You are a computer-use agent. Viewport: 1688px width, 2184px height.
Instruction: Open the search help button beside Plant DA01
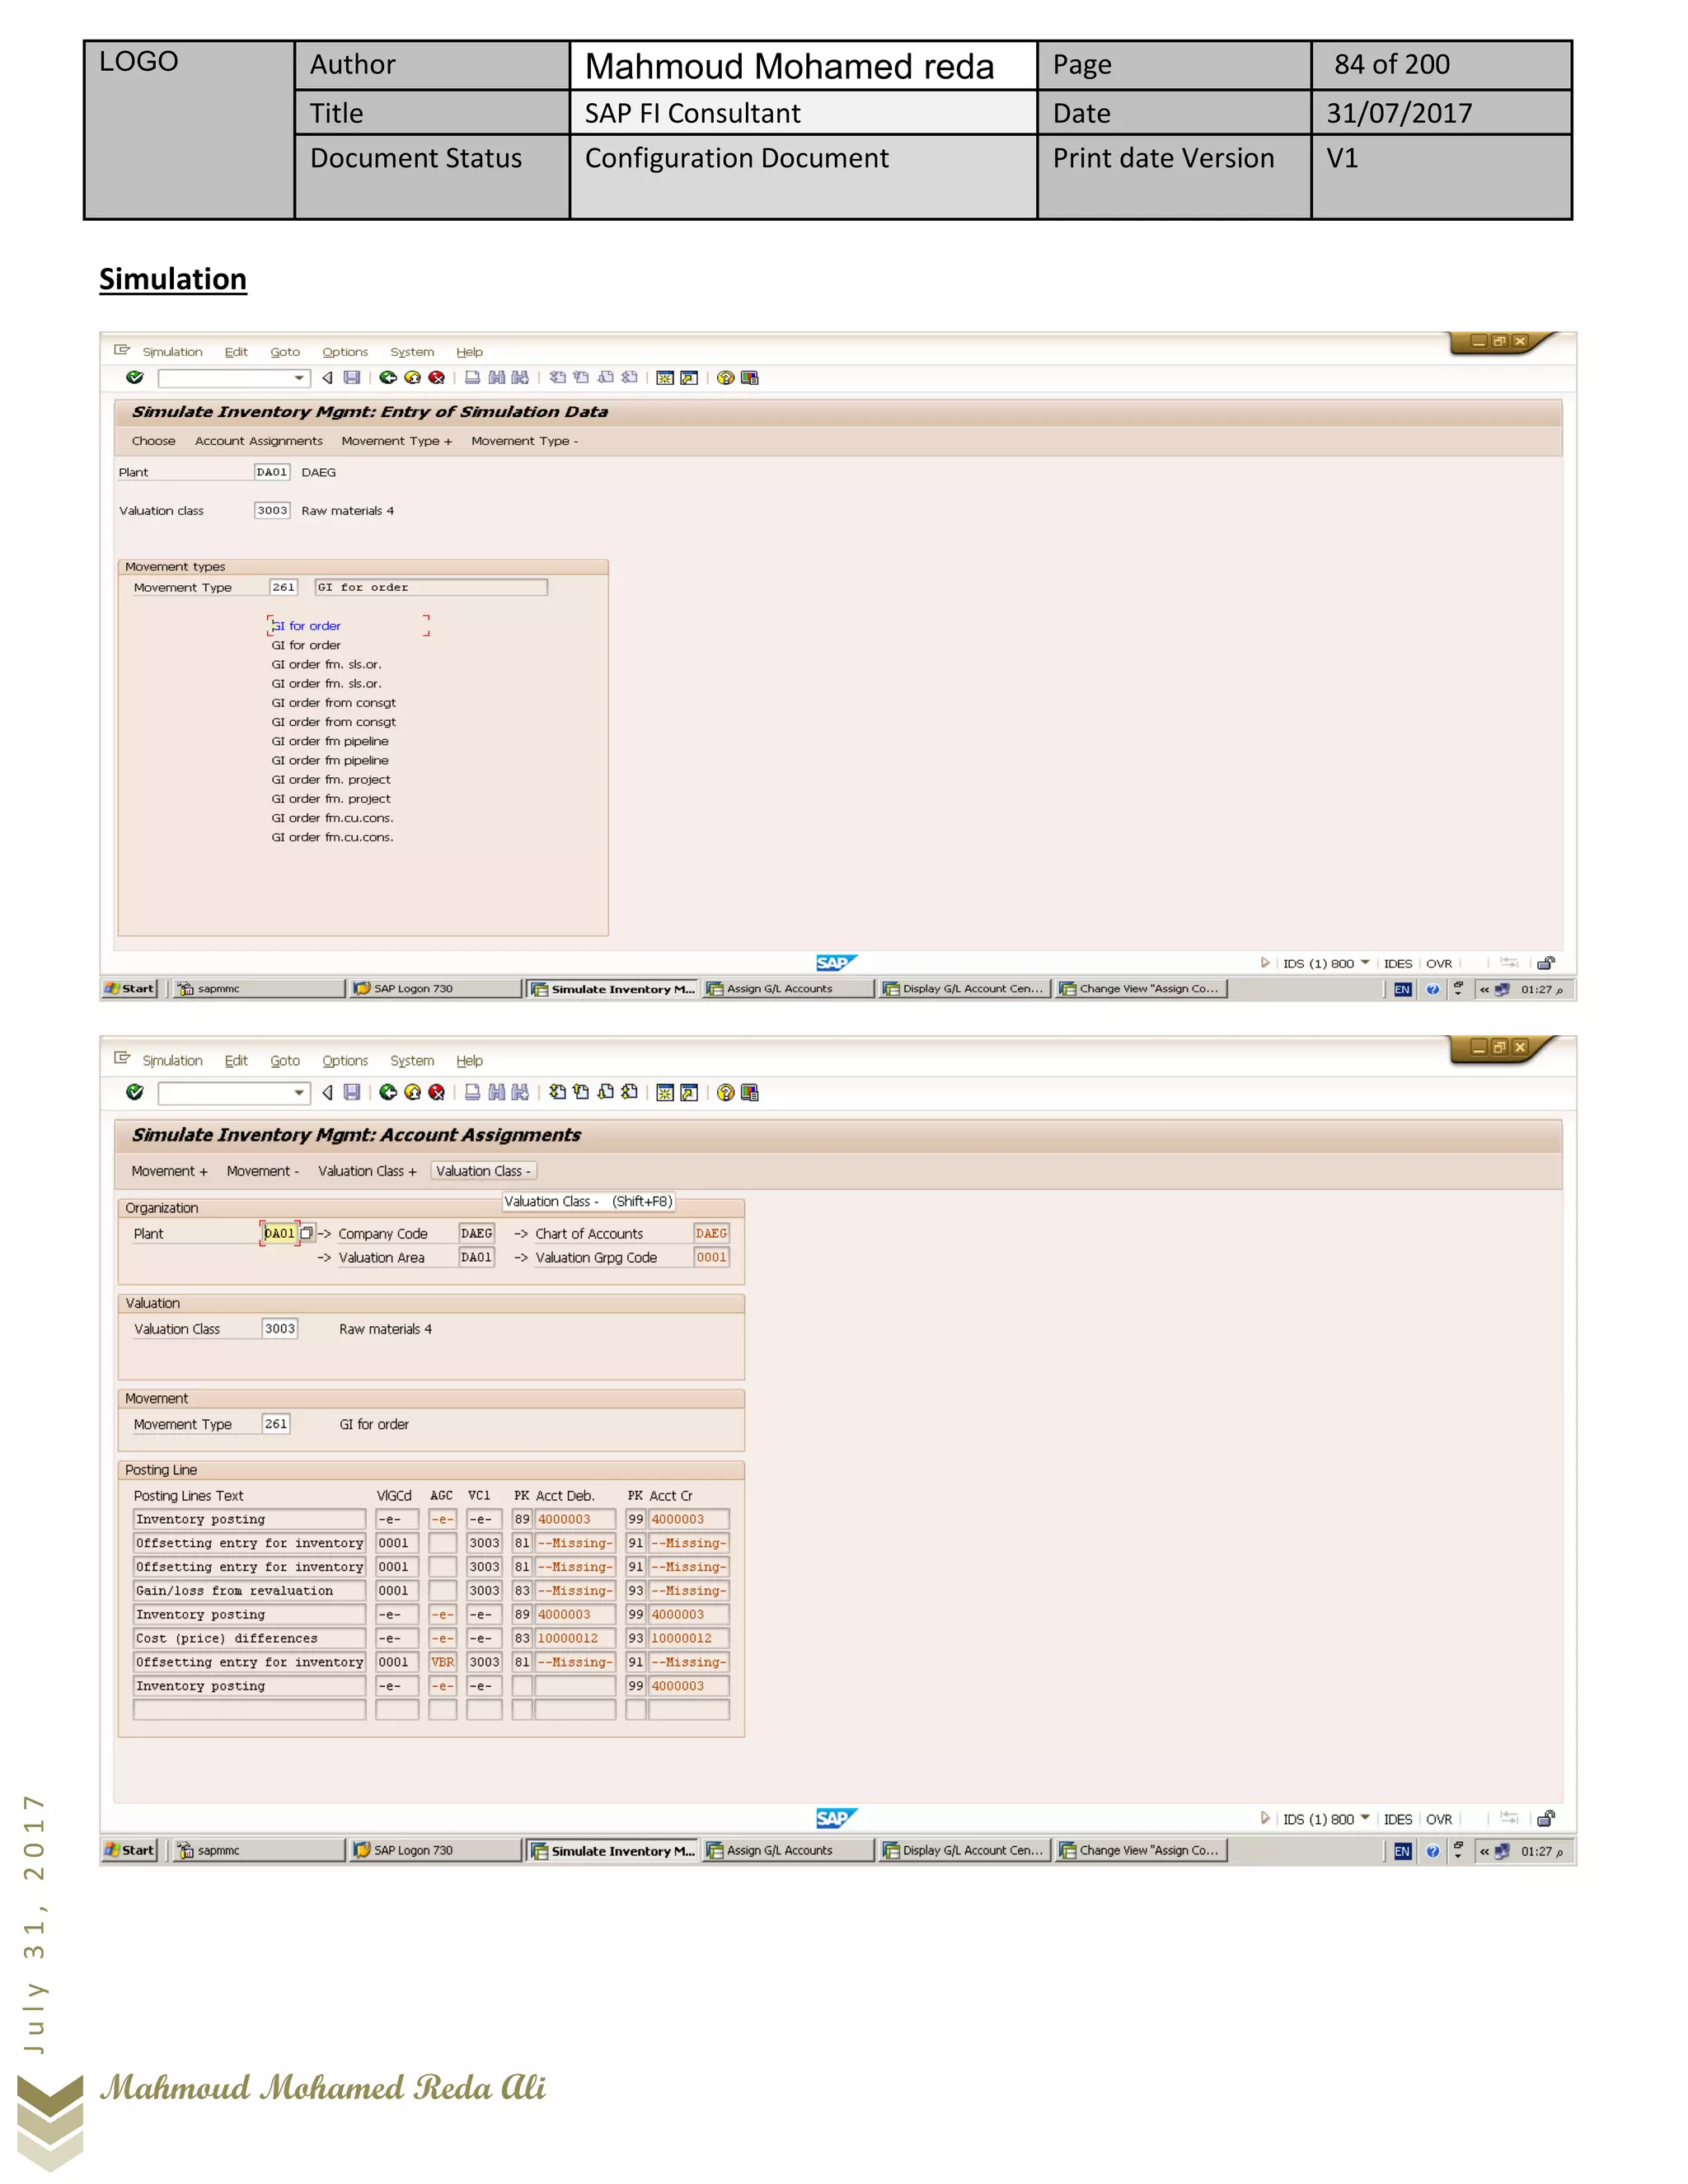click(307, 1233)
